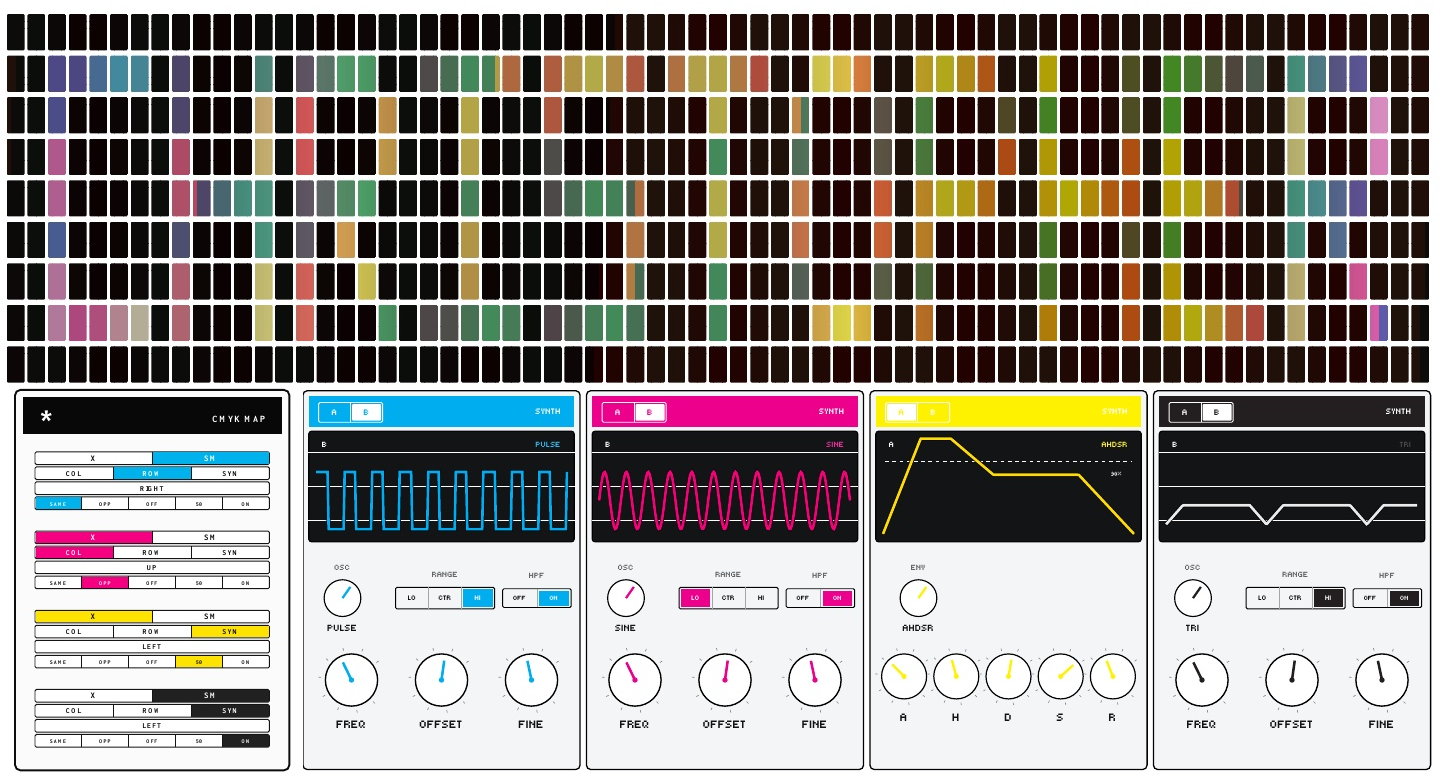Adjust the yellow envelope S knob

click(x=1061, y=676)
